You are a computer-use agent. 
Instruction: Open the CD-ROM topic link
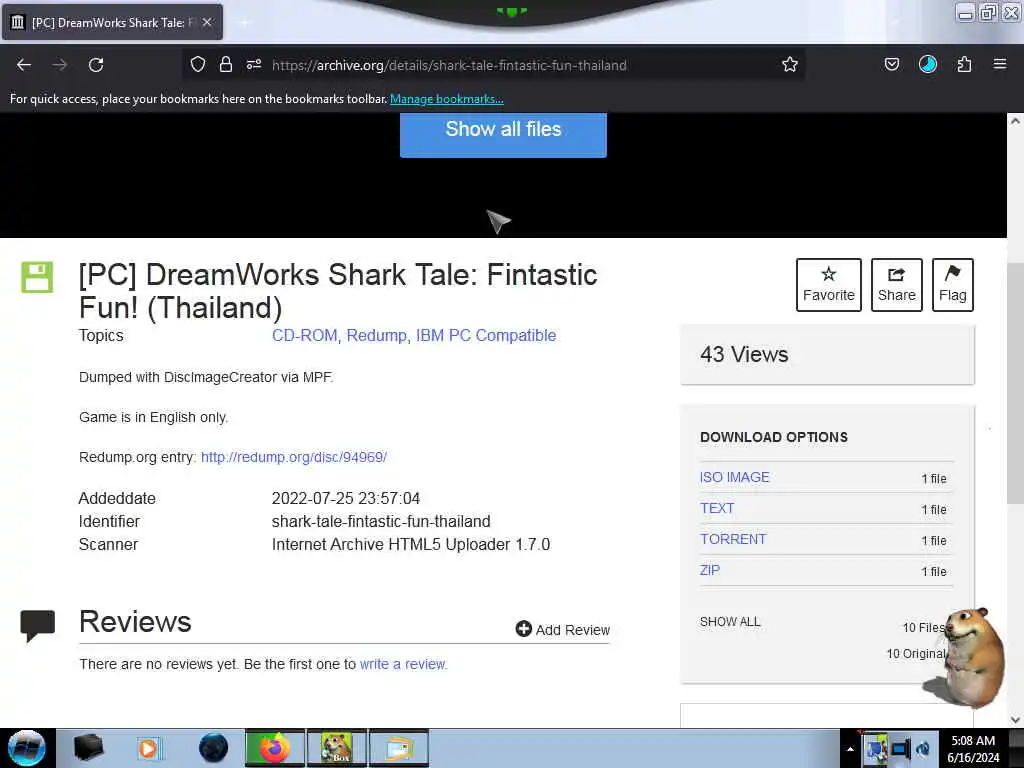point(304,335)
